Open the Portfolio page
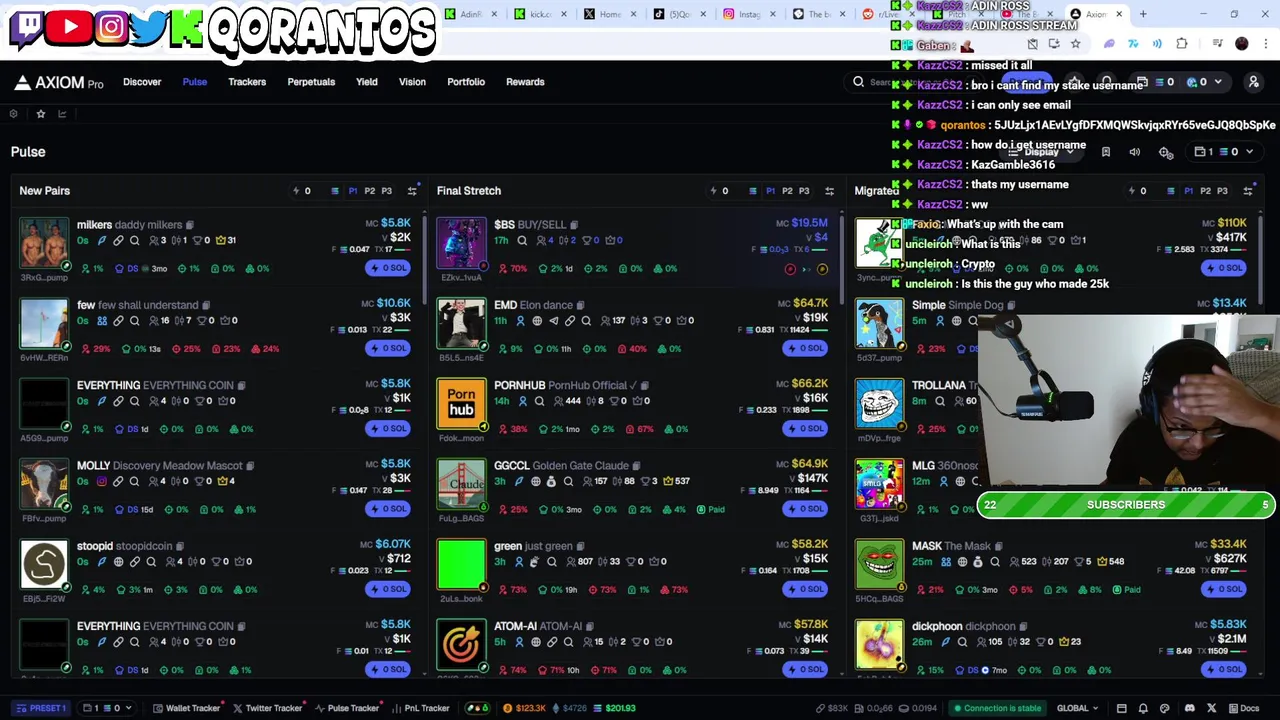 pos(466,82)
